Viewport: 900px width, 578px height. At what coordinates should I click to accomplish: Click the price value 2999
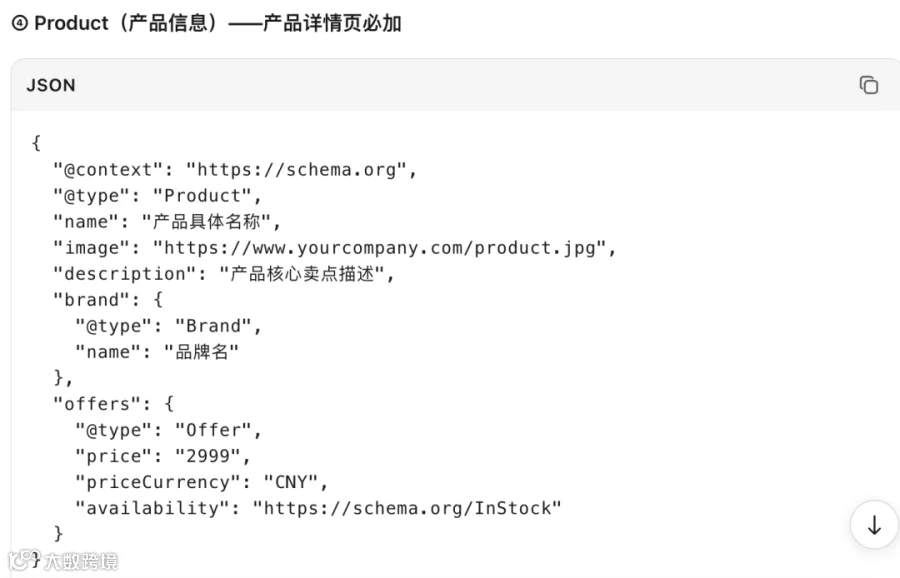coord(207,456)
